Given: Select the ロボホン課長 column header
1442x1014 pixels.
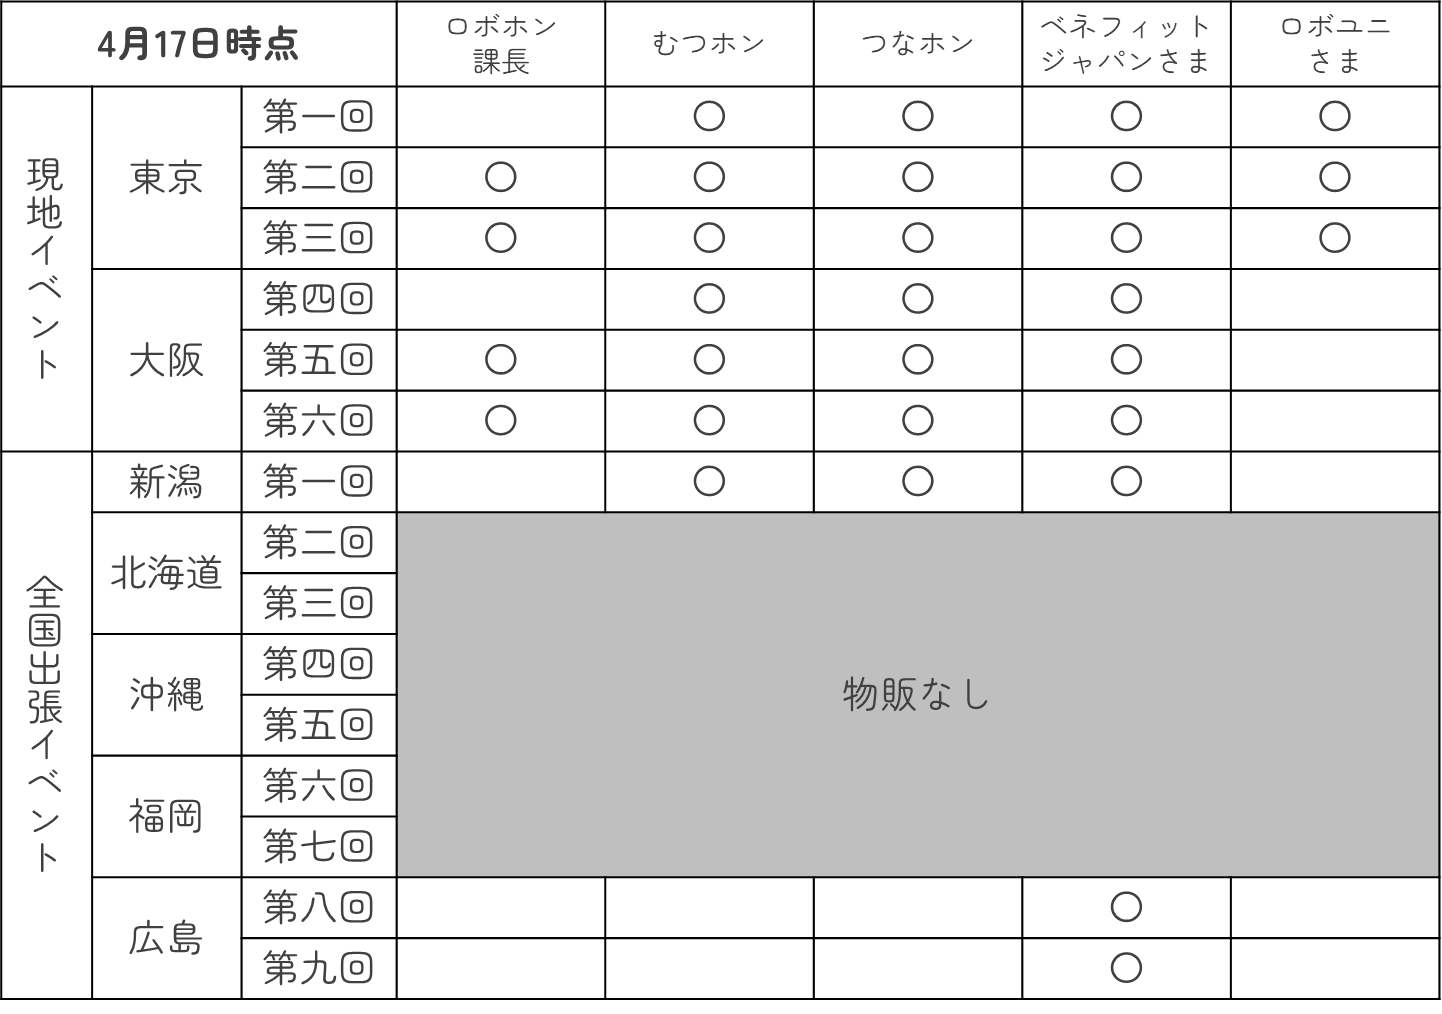Looking at the screenshot, I should pos(500,44).
